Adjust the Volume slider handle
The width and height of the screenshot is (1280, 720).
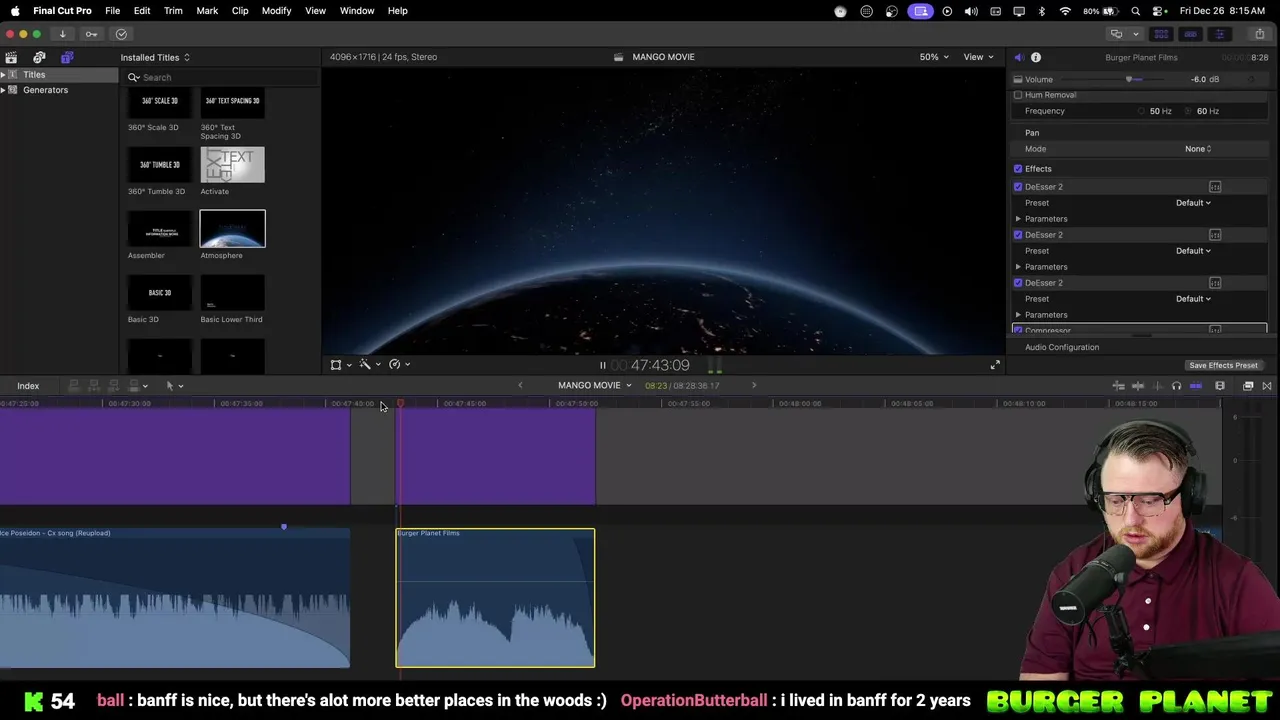tap(1129, 79)
